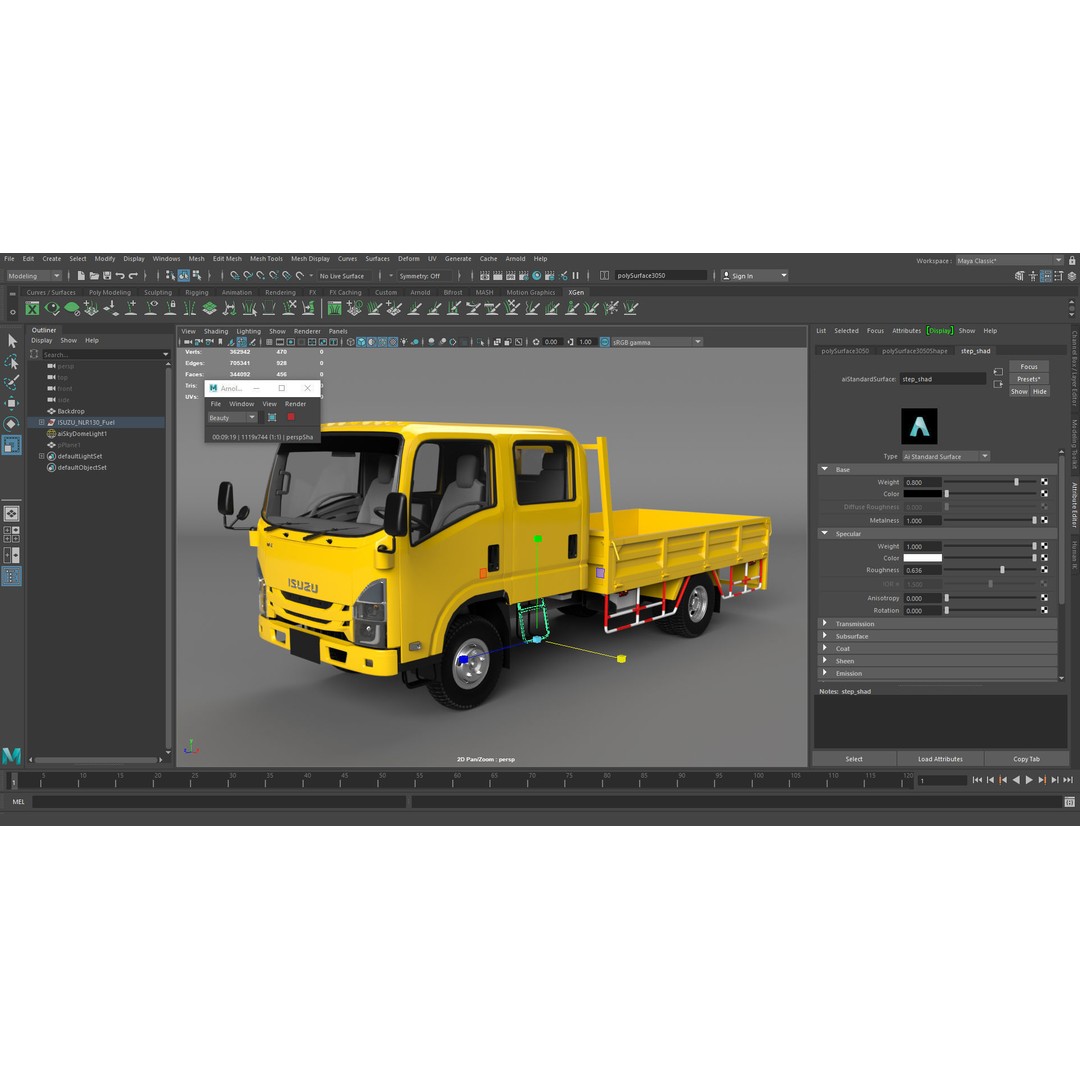Screen dimensions: 1080x1080
Task: Pick the Rotate tool in toolbox
Action: (12, 424)
